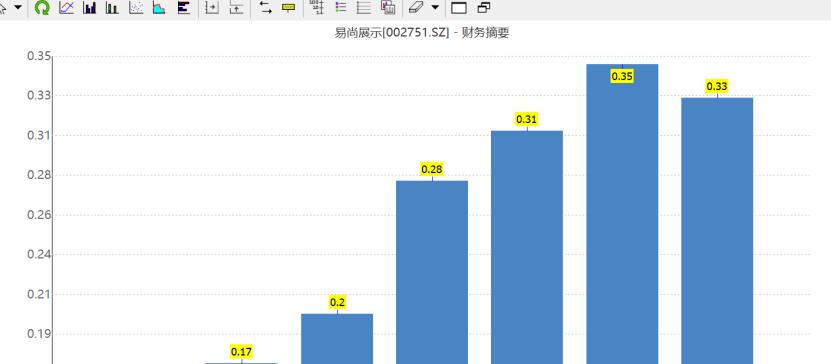Toggle the colored legend list icon
The width and height of the screenshot is (831, 364).
[341, 7]
